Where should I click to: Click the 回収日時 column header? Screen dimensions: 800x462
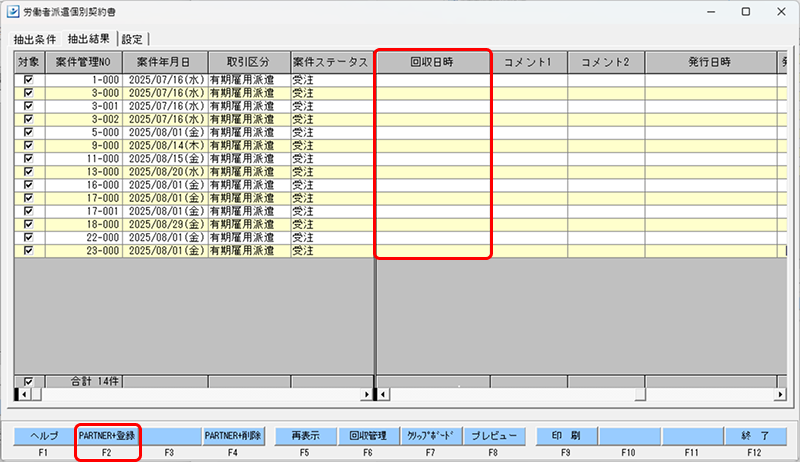tap(433, 62)
